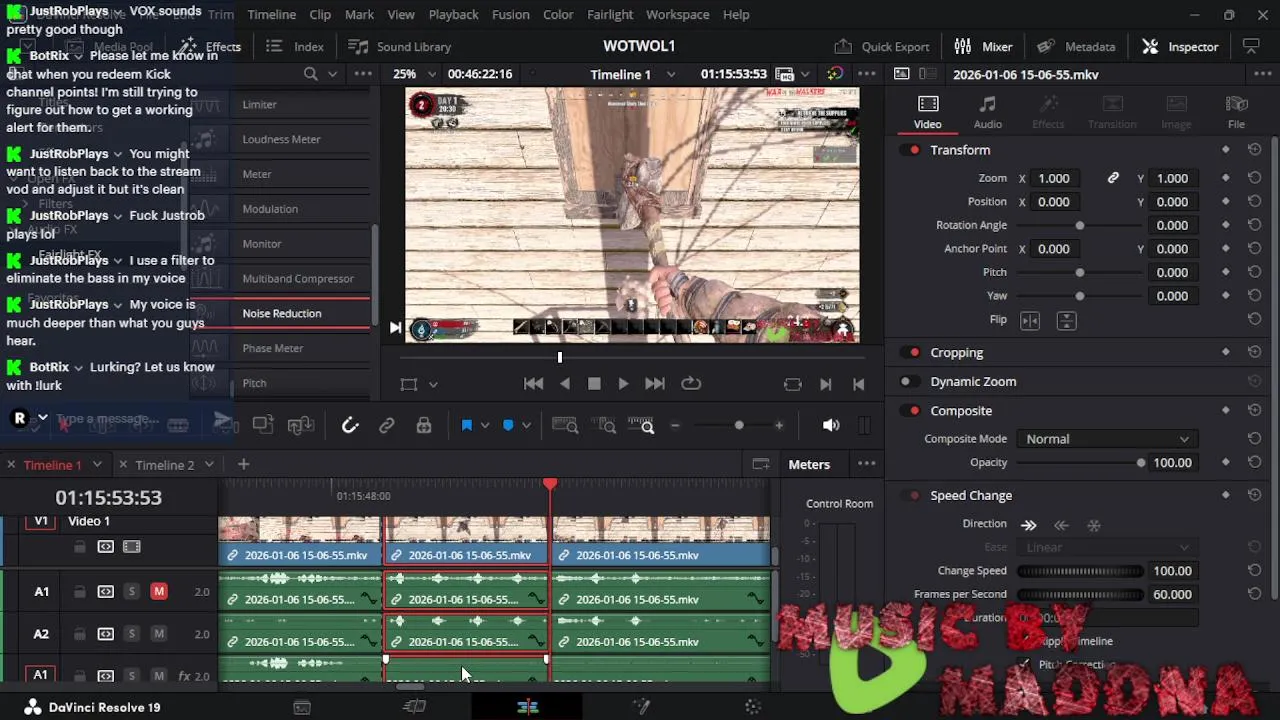
Task: Open the Fusion menu
Action: [511, 15]
